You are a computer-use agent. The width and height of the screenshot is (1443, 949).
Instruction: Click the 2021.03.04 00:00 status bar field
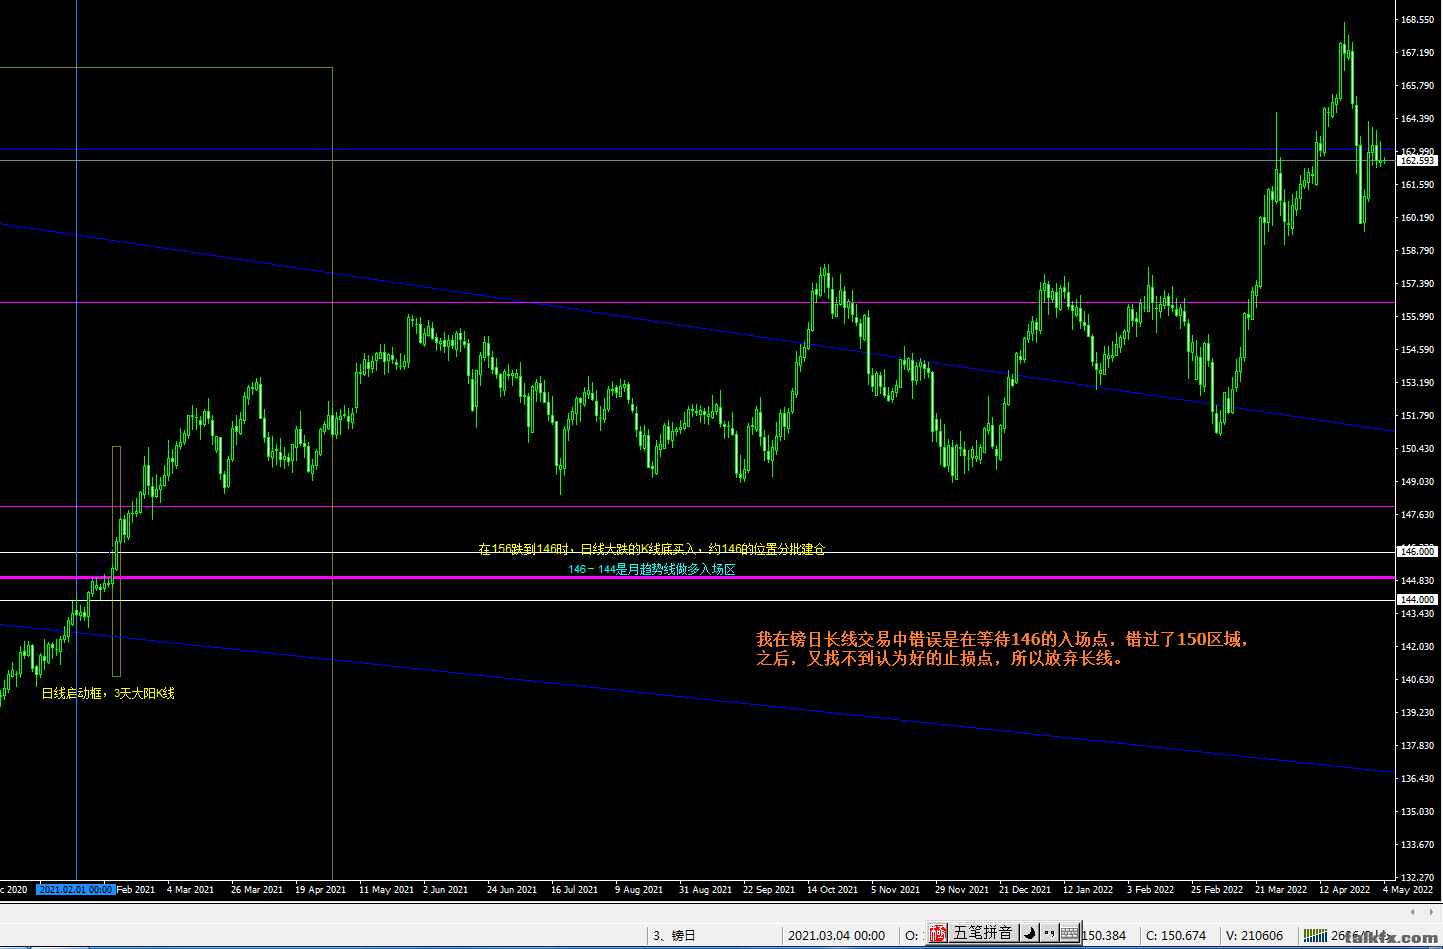[x=836, y=936]
